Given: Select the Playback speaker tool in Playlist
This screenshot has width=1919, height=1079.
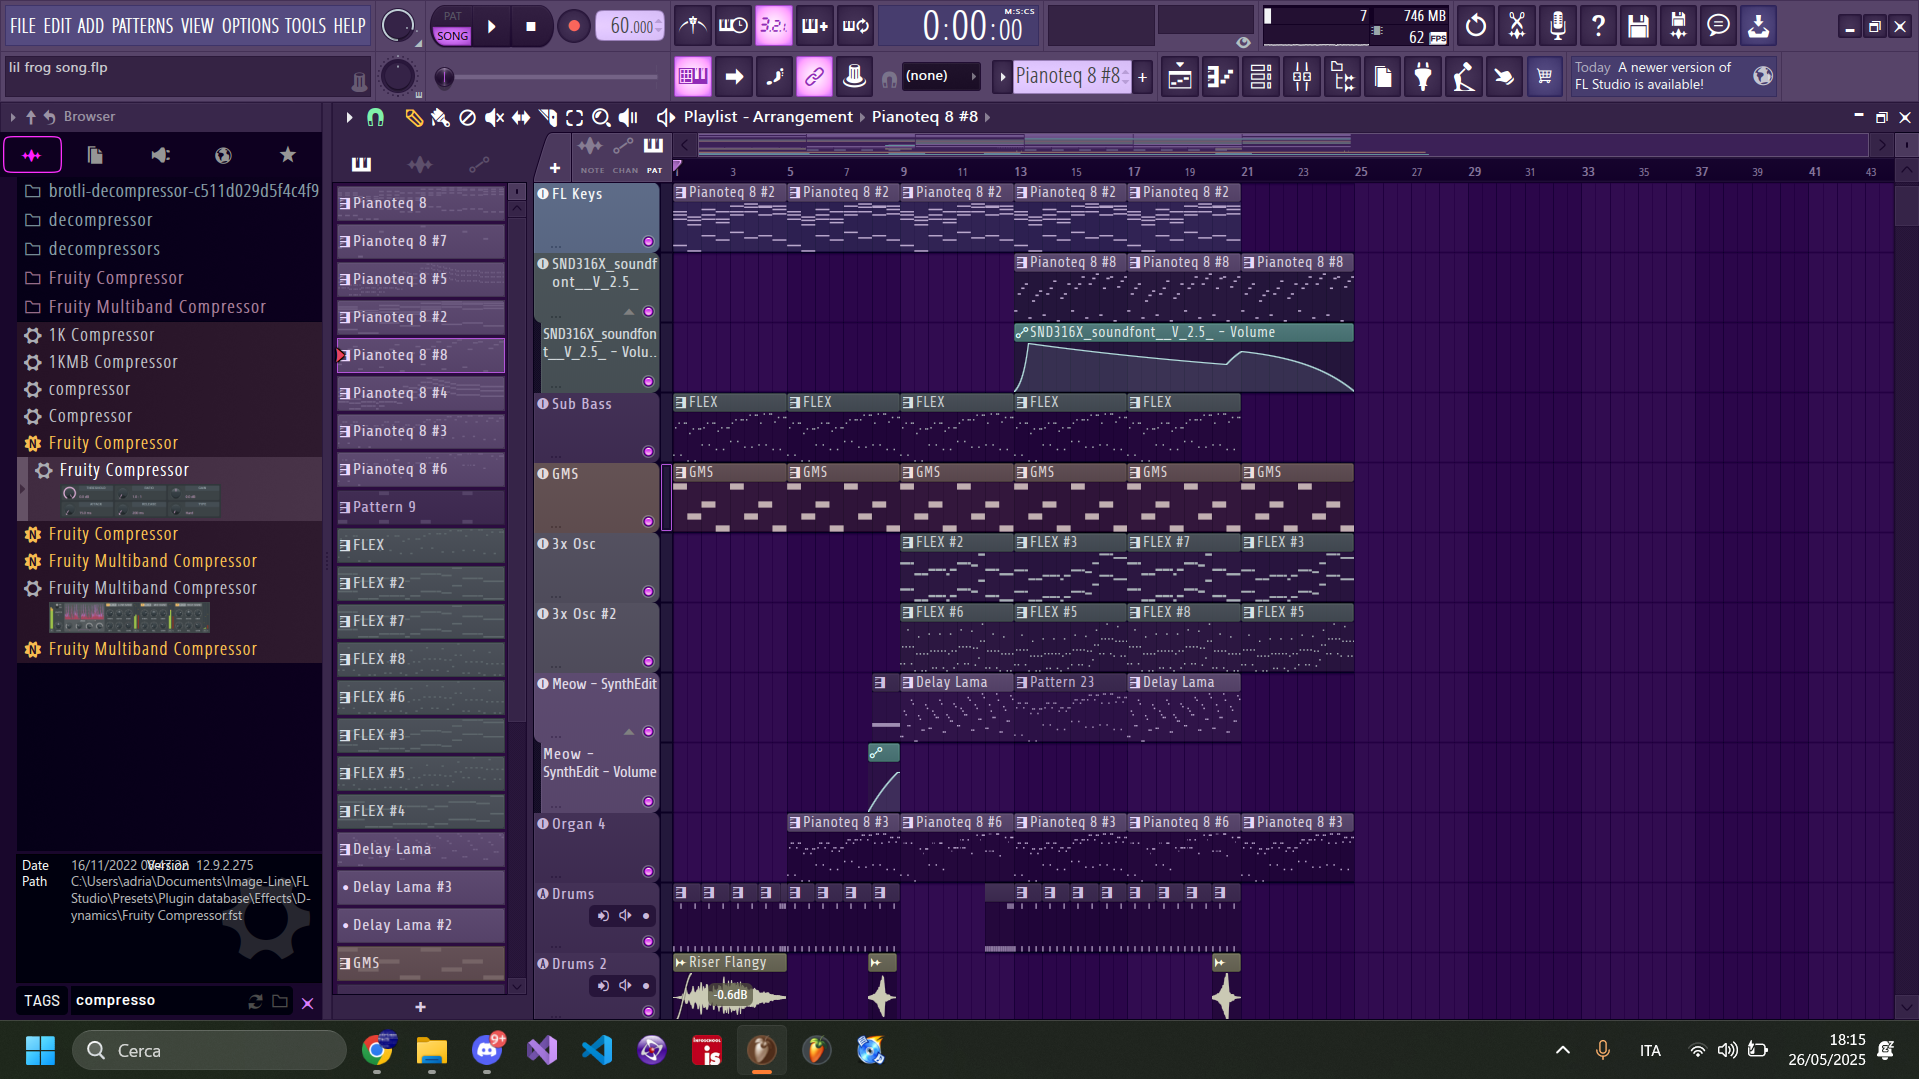Looking at the screenshot, I should pos(628,118).
